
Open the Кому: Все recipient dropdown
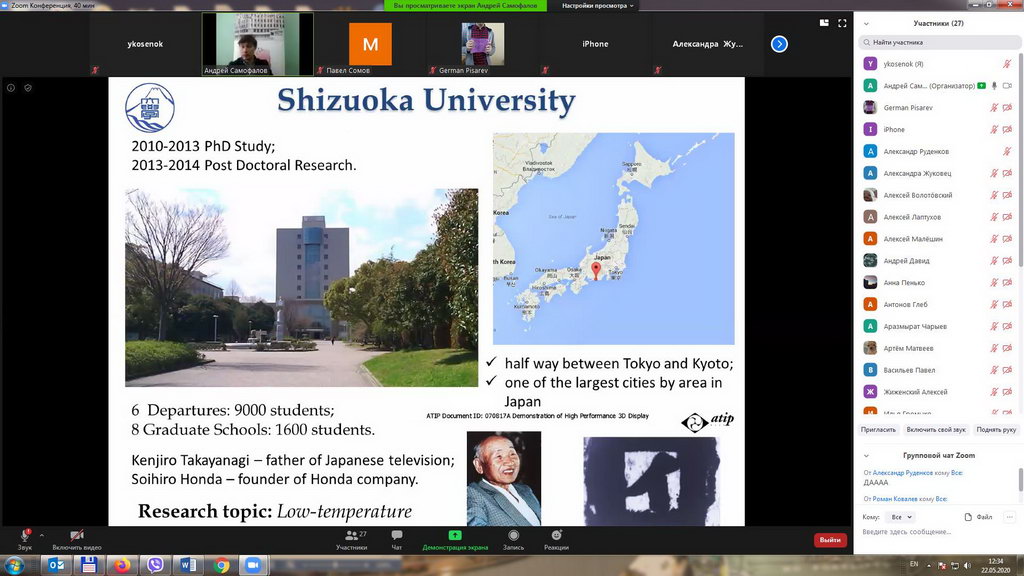pos(901,517)
